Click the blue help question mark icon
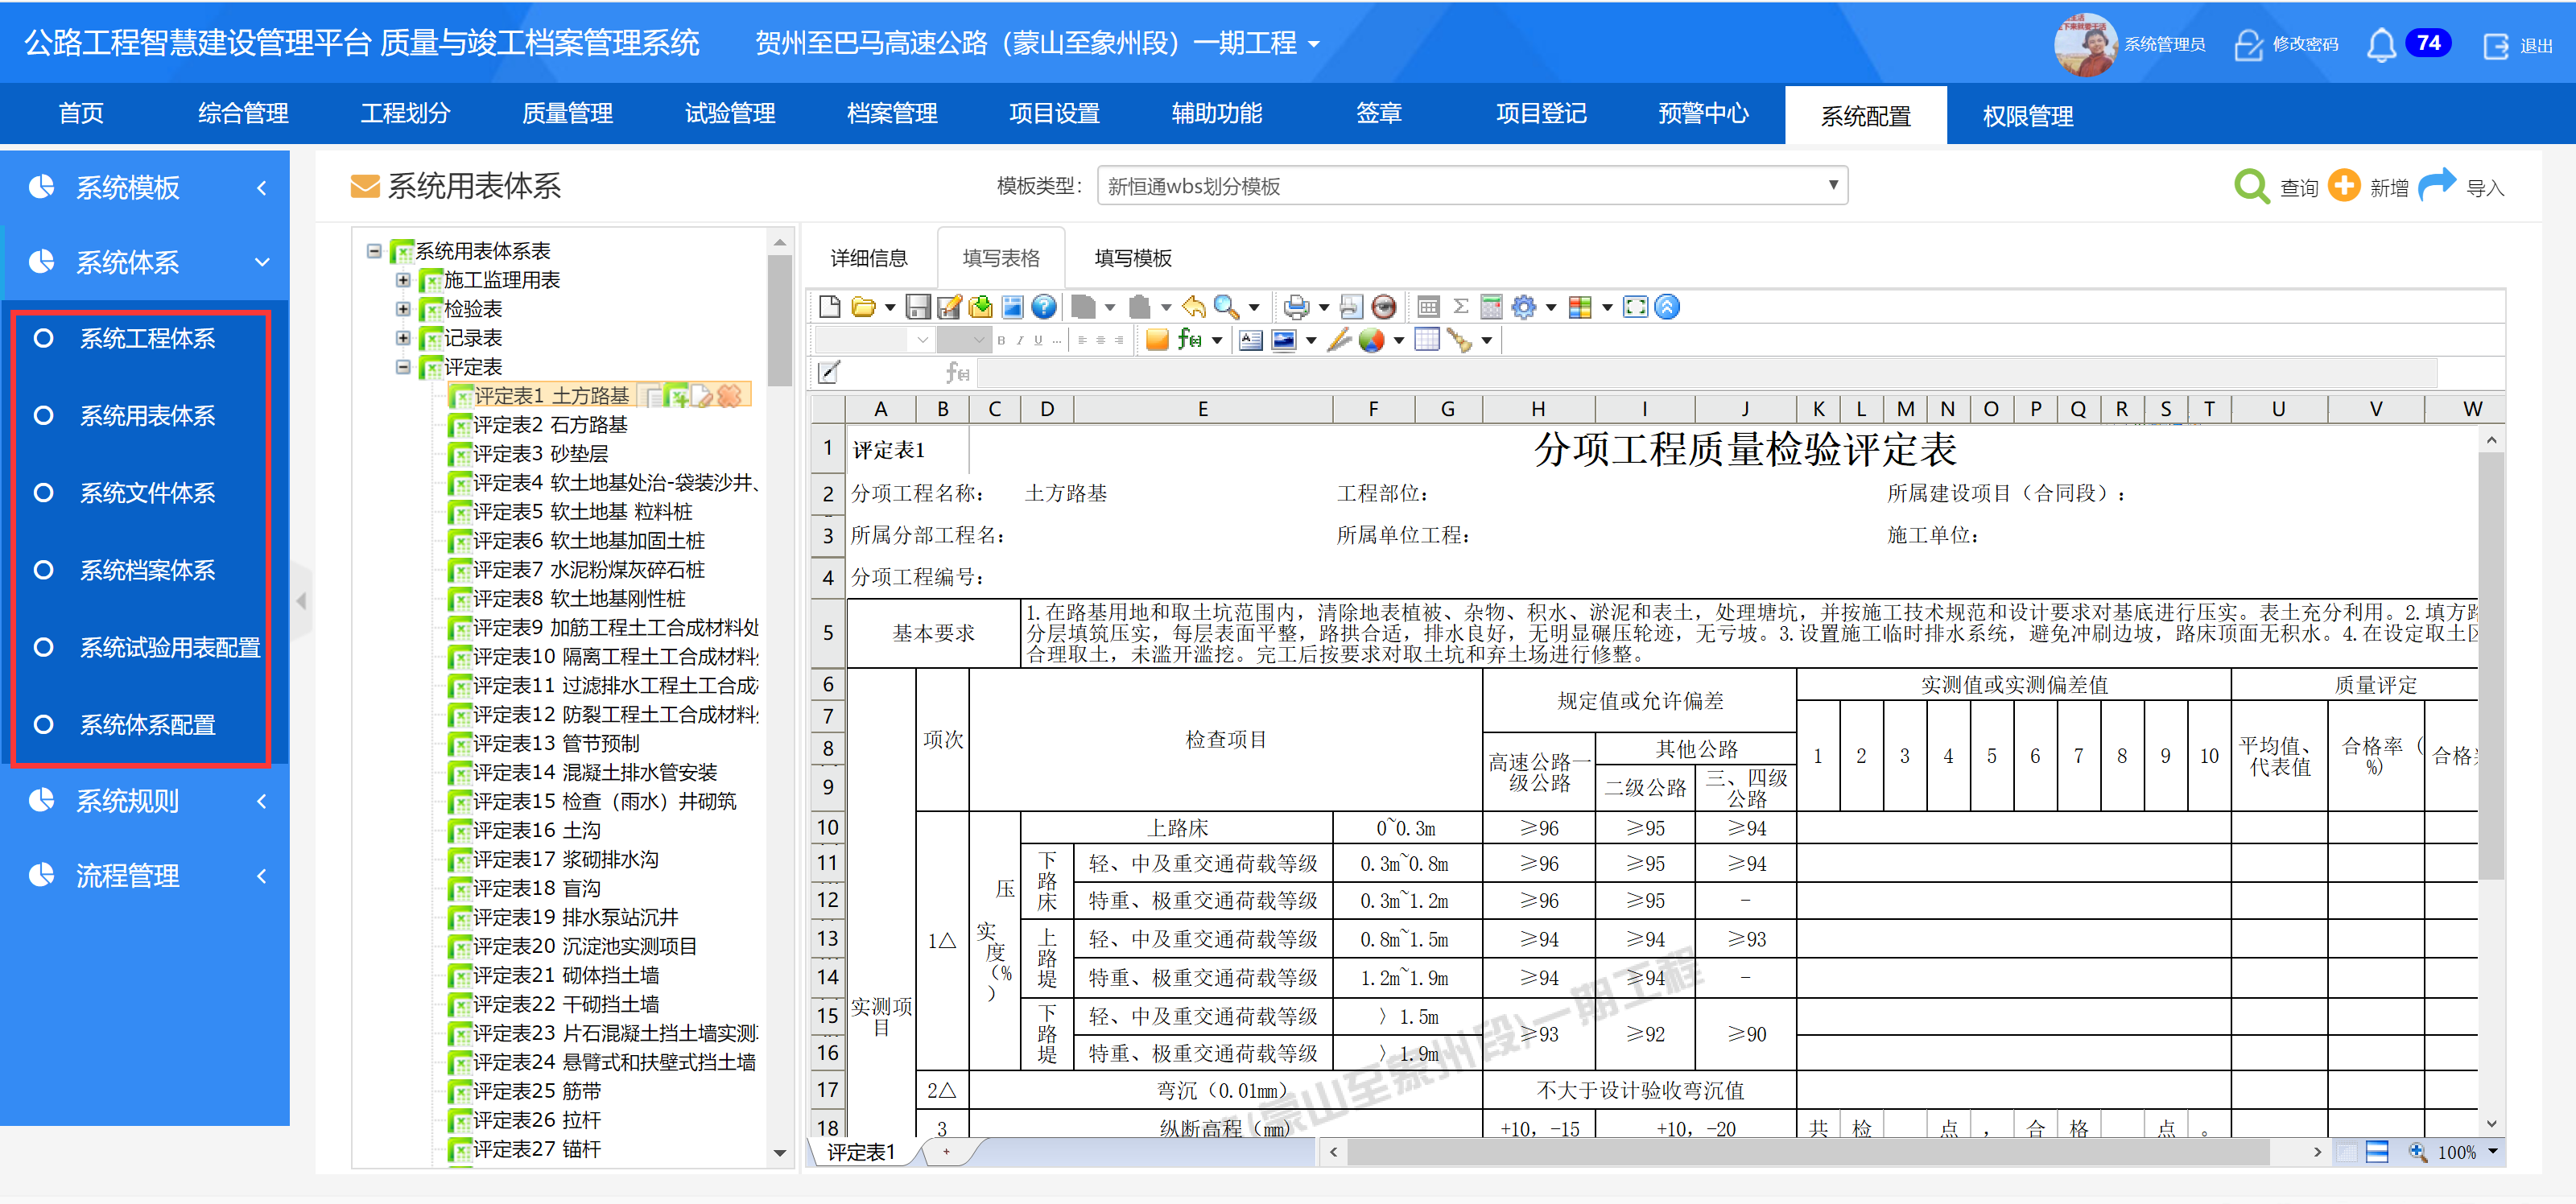The height and width of the screenshot is (1204, 2576). [1043, 307]
